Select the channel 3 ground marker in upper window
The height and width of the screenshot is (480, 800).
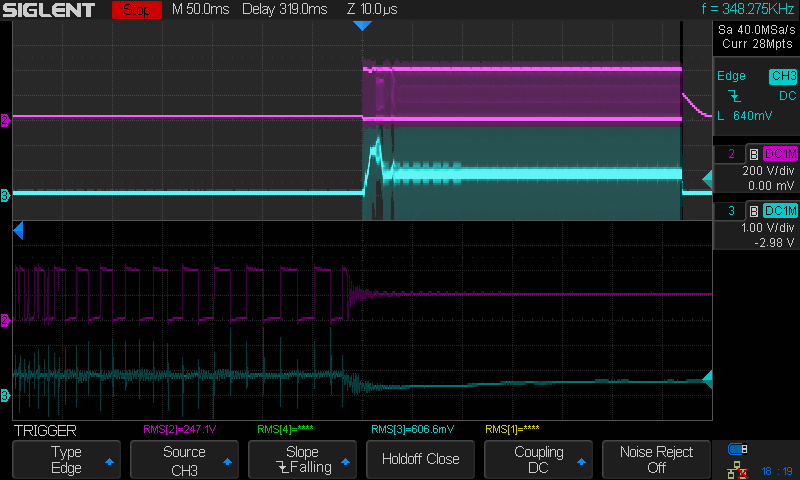pos(5,195)
